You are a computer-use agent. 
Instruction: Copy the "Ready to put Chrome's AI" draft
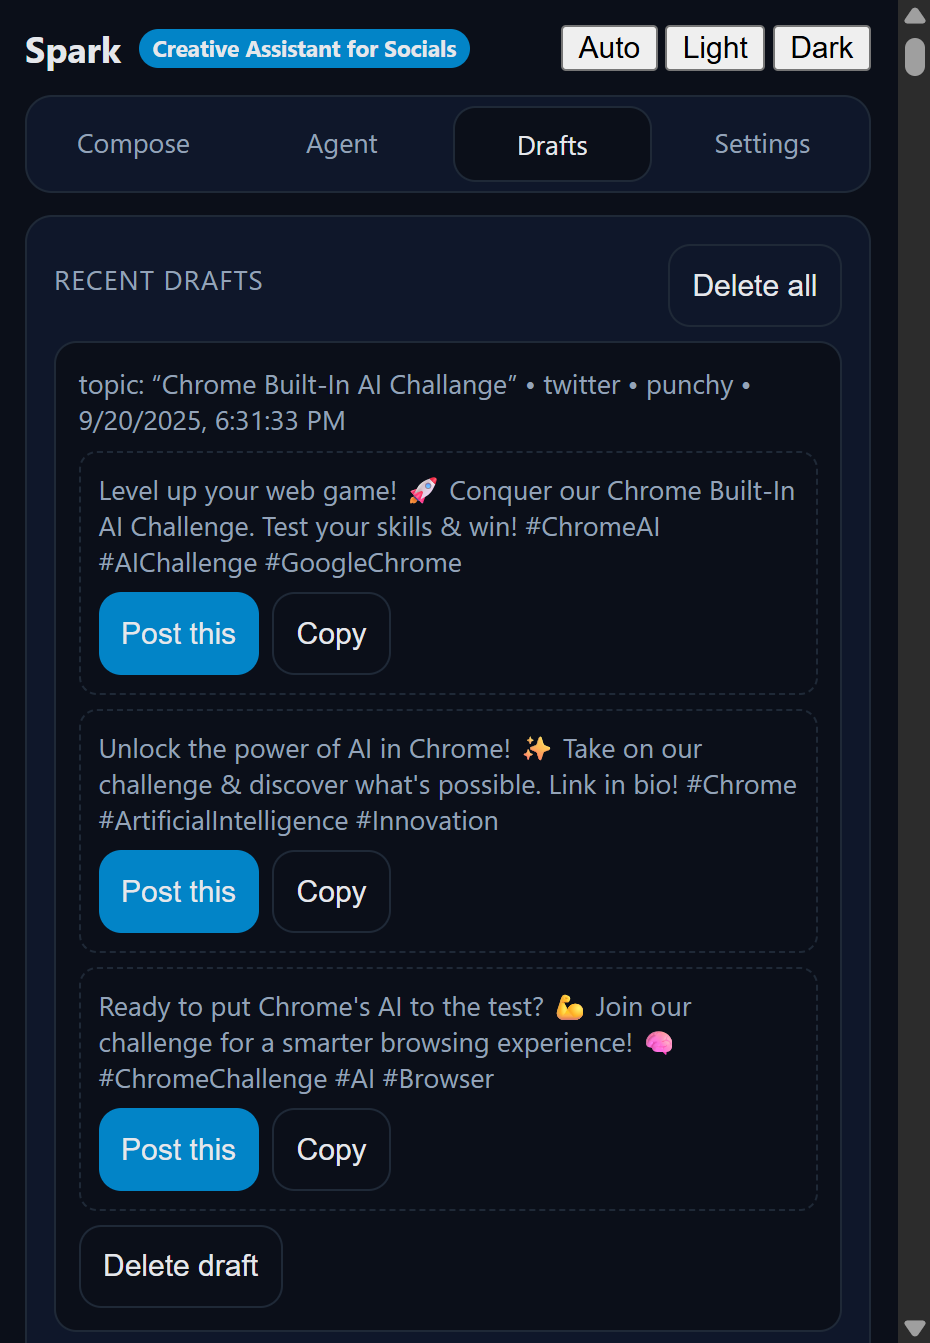(x=331, y=1149)
